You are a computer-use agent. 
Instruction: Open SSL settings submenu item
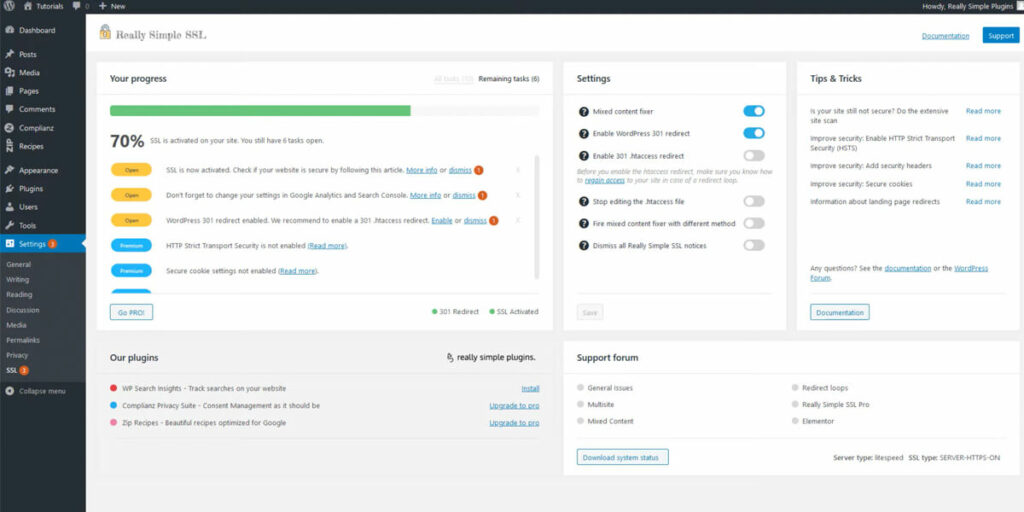pyautogui.click(x=12, y=370)
